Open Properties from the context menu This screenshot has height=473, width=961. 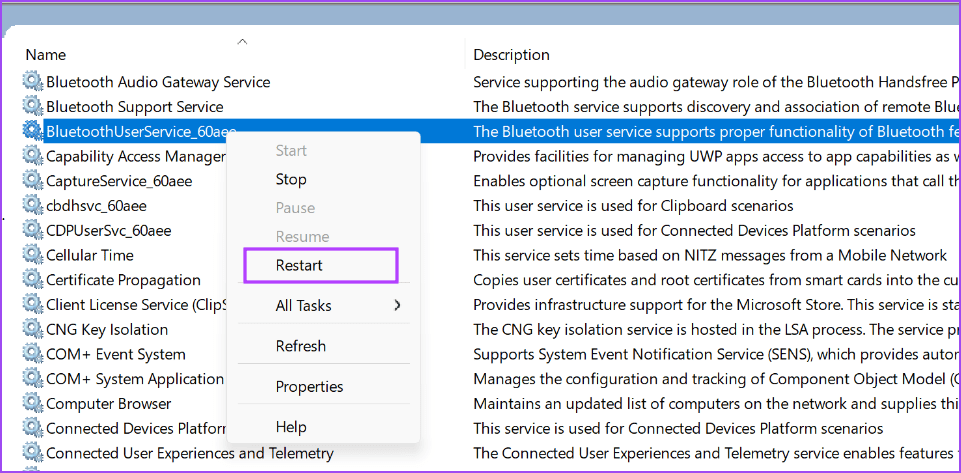[310, 387]
